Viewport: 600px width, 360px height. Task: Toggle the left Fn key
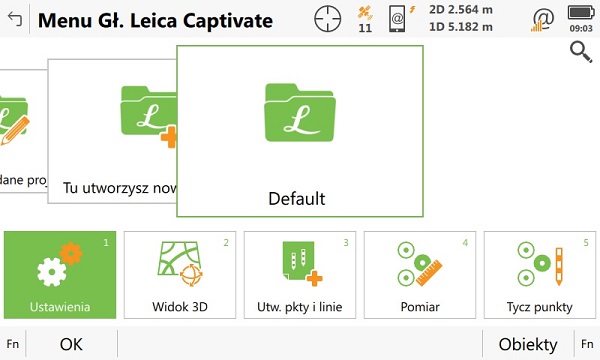13,344
